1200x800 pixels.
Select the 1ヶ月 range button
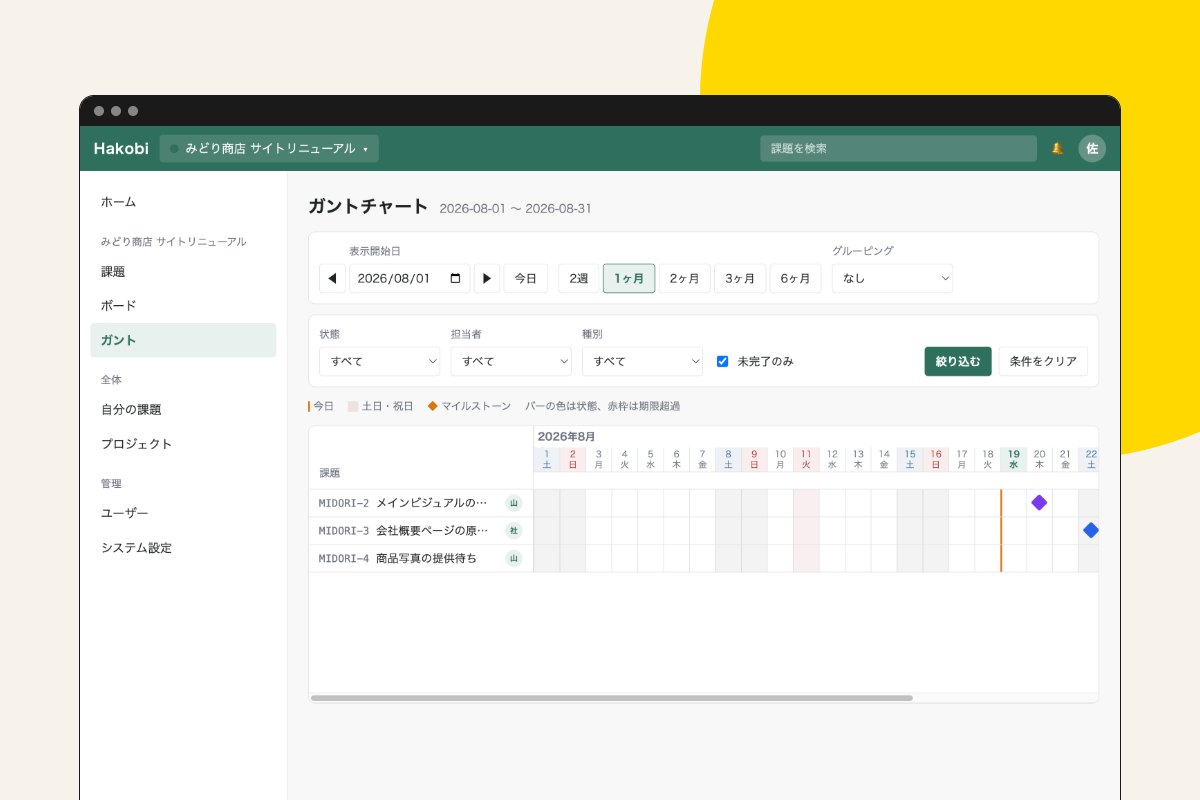pos(629,278)
